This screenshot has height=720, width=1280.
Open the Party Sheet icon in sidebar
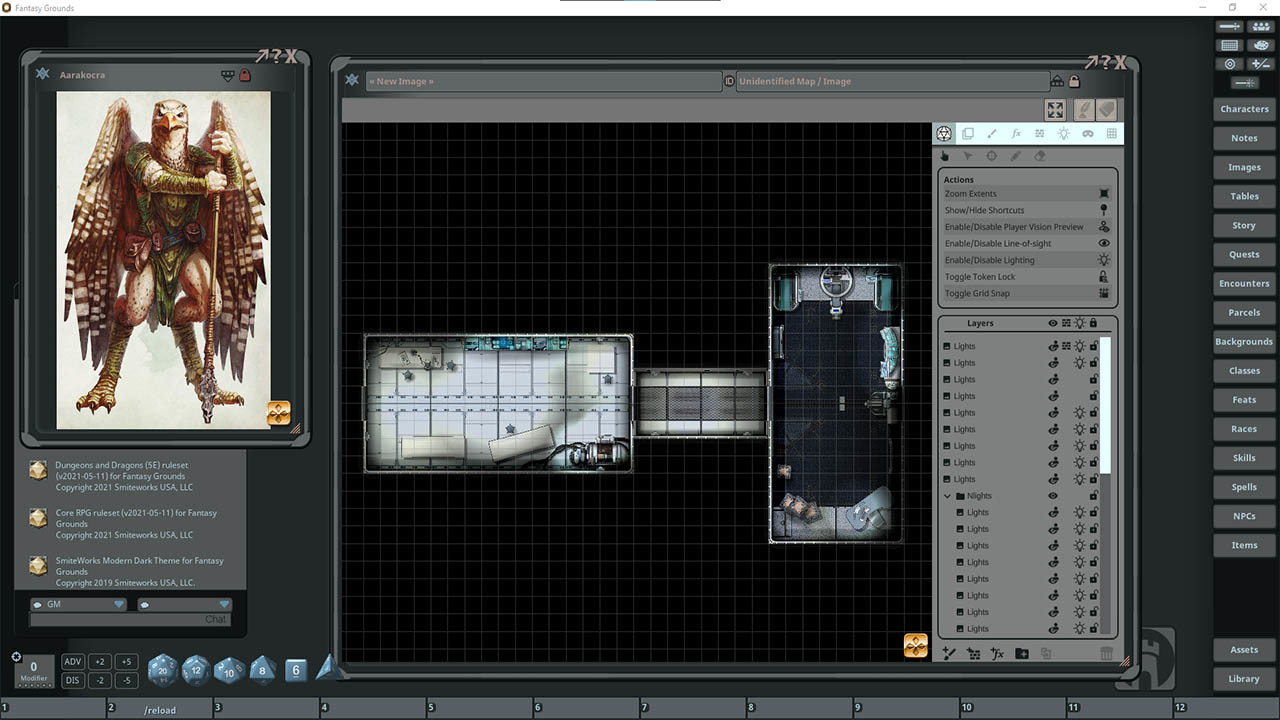pos(1260,25)
